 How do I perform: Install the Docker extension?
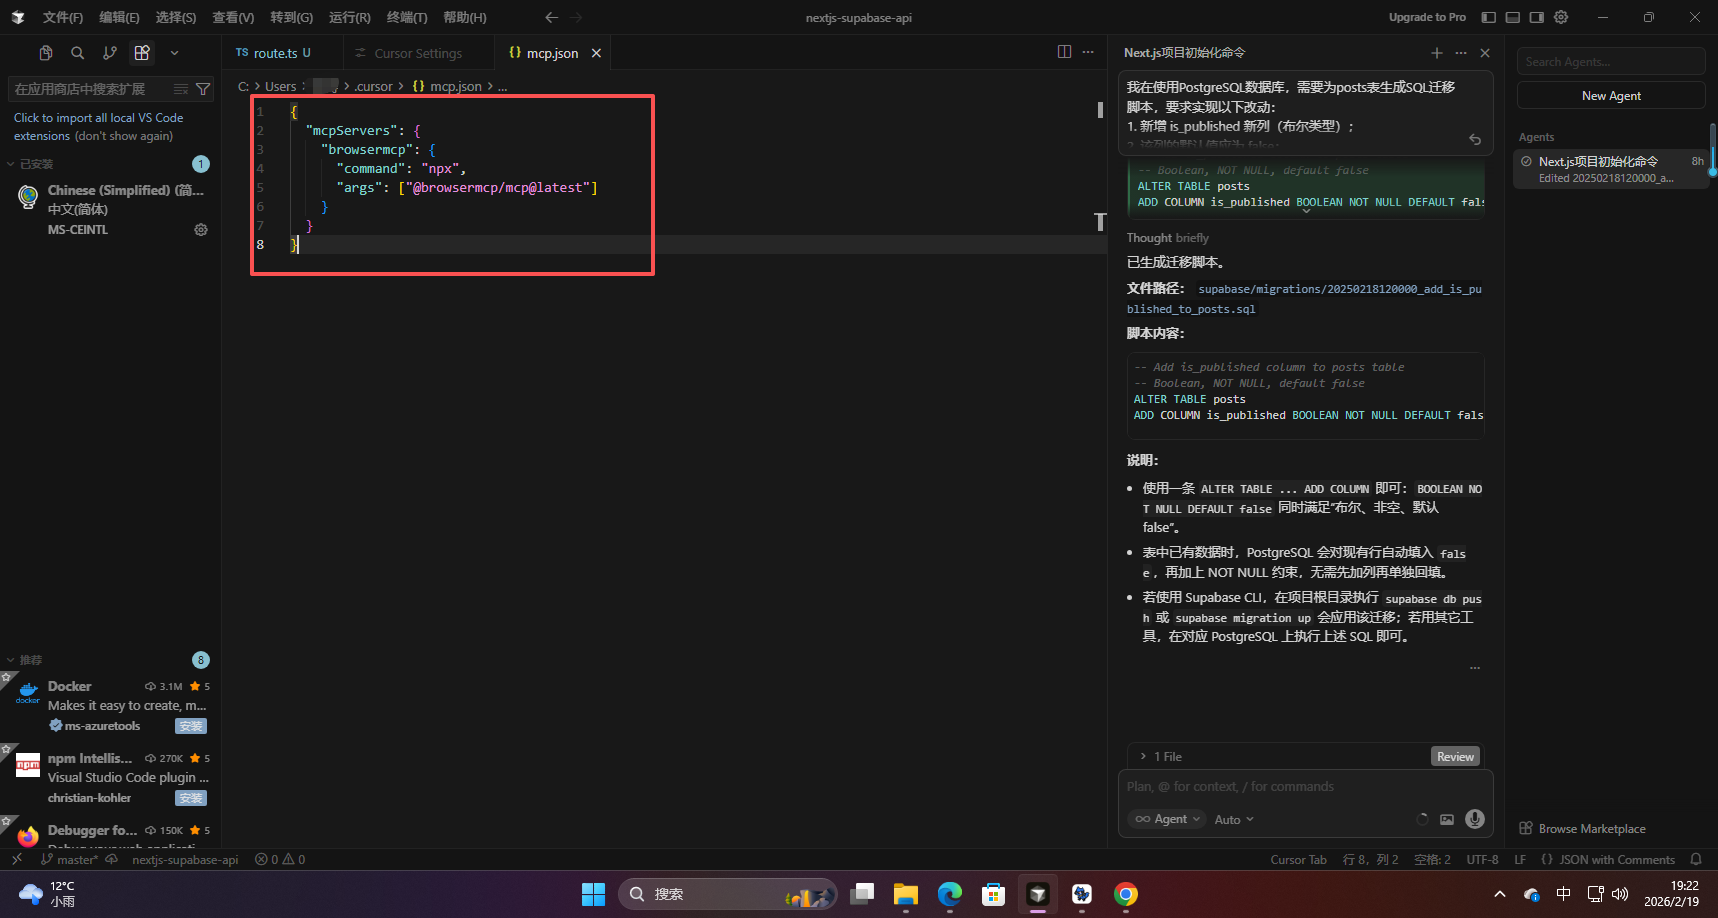coord(191,726)
